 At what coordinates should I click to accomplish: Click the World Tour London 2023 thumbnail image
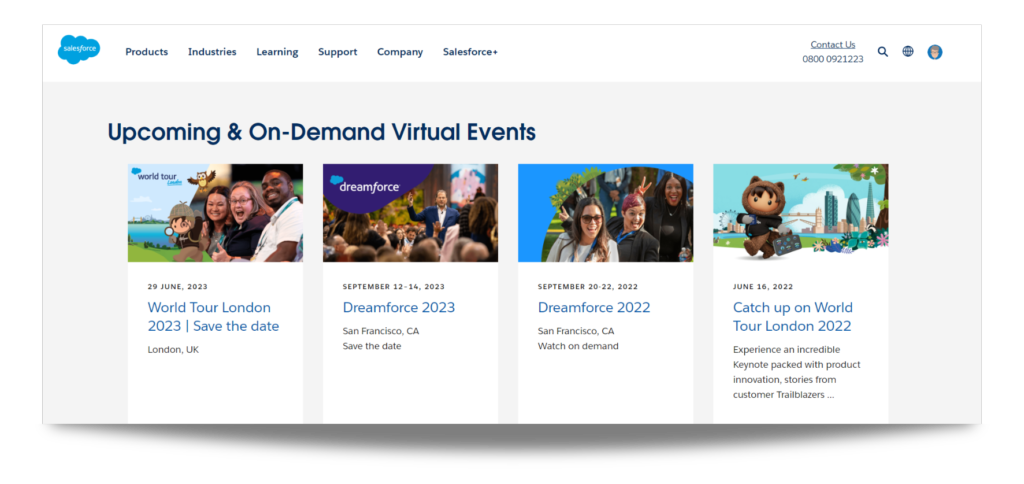(x=216, y=213)
